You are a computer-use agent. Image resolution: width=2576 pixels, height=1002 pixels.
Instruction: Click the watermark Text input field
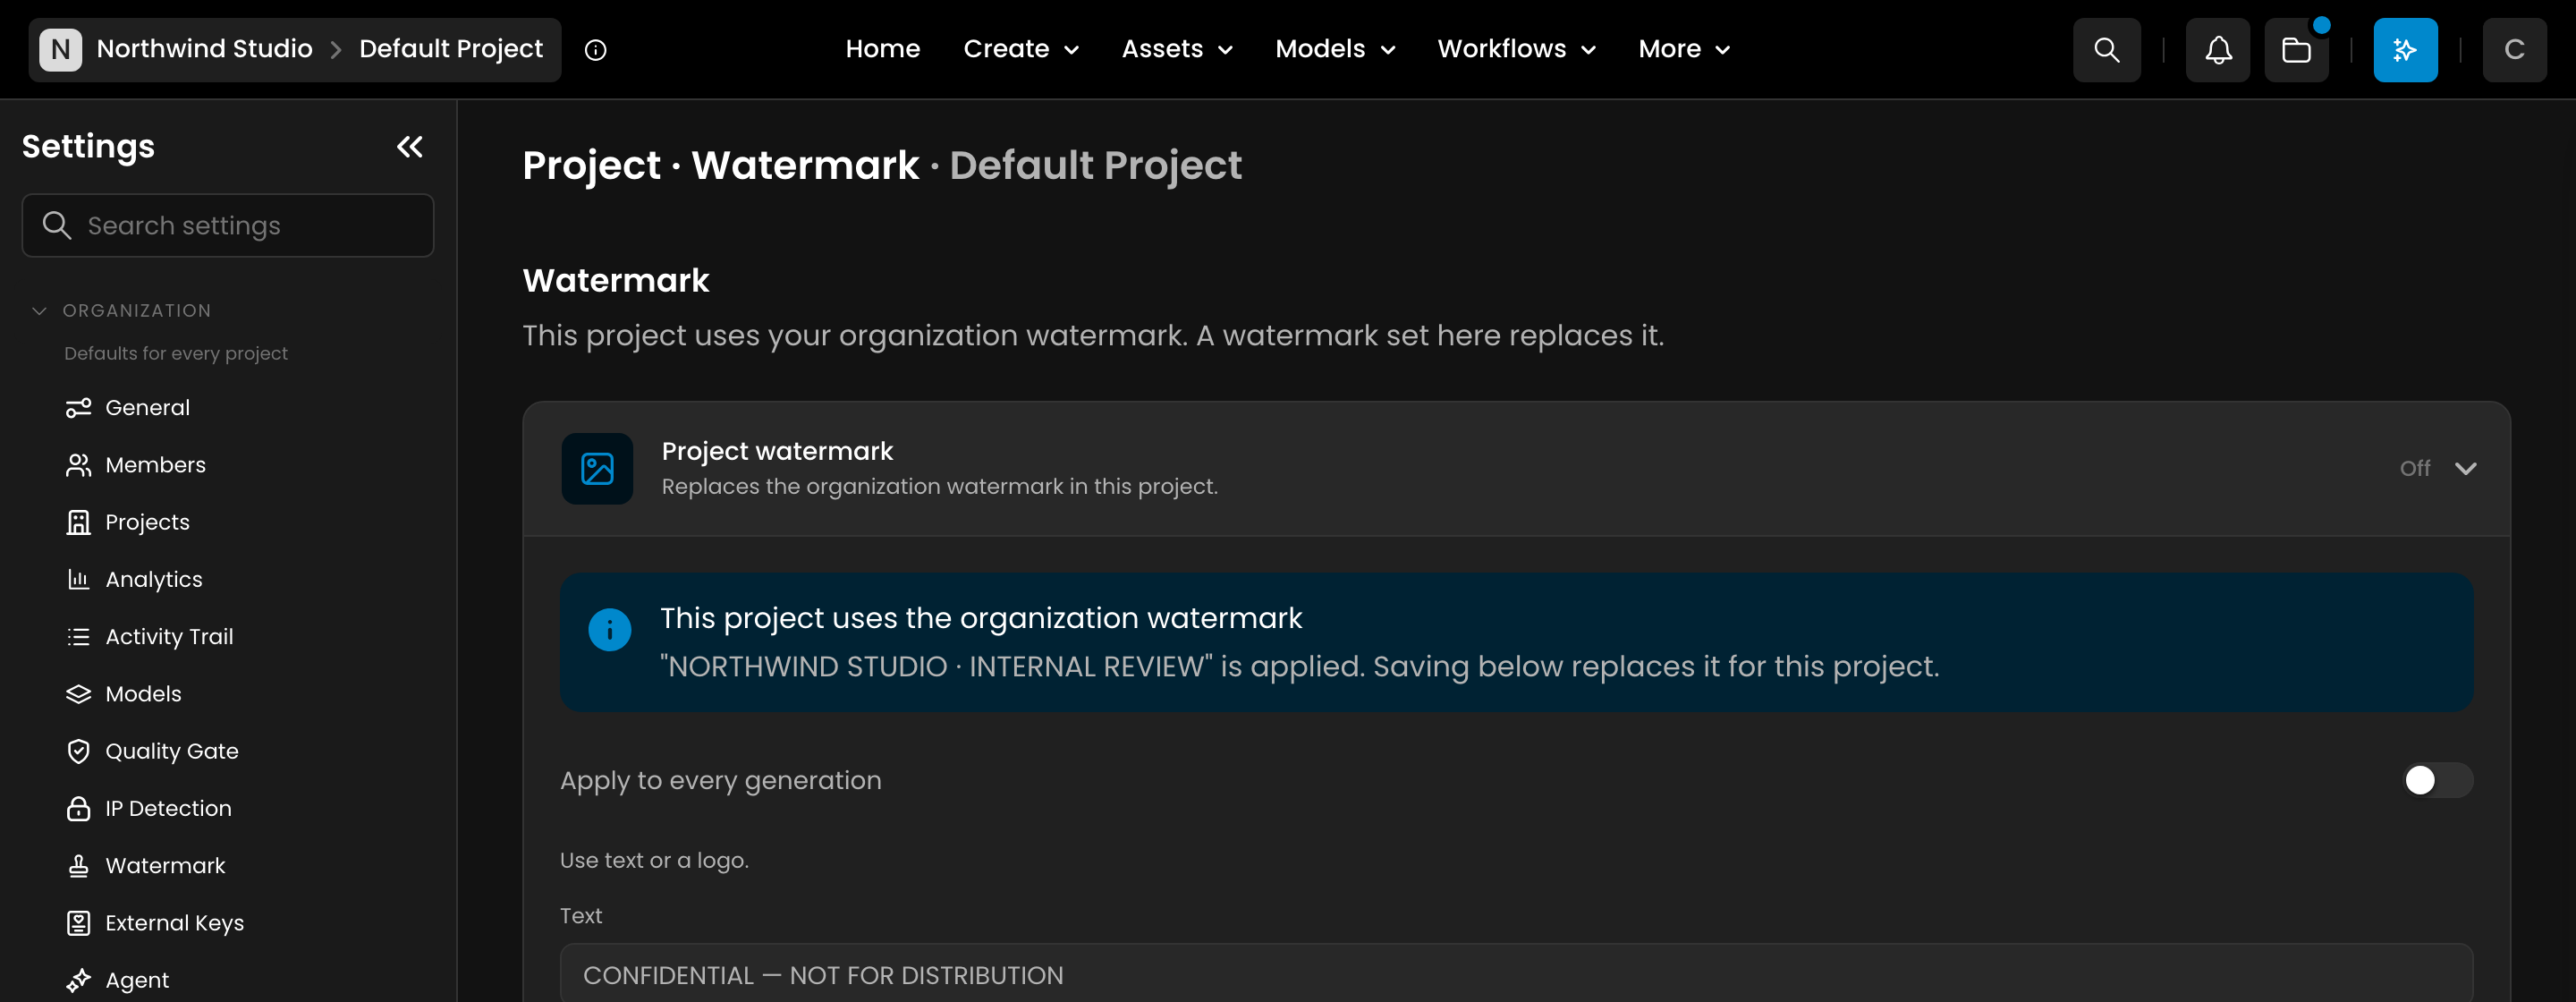[x=1516, y=974]
